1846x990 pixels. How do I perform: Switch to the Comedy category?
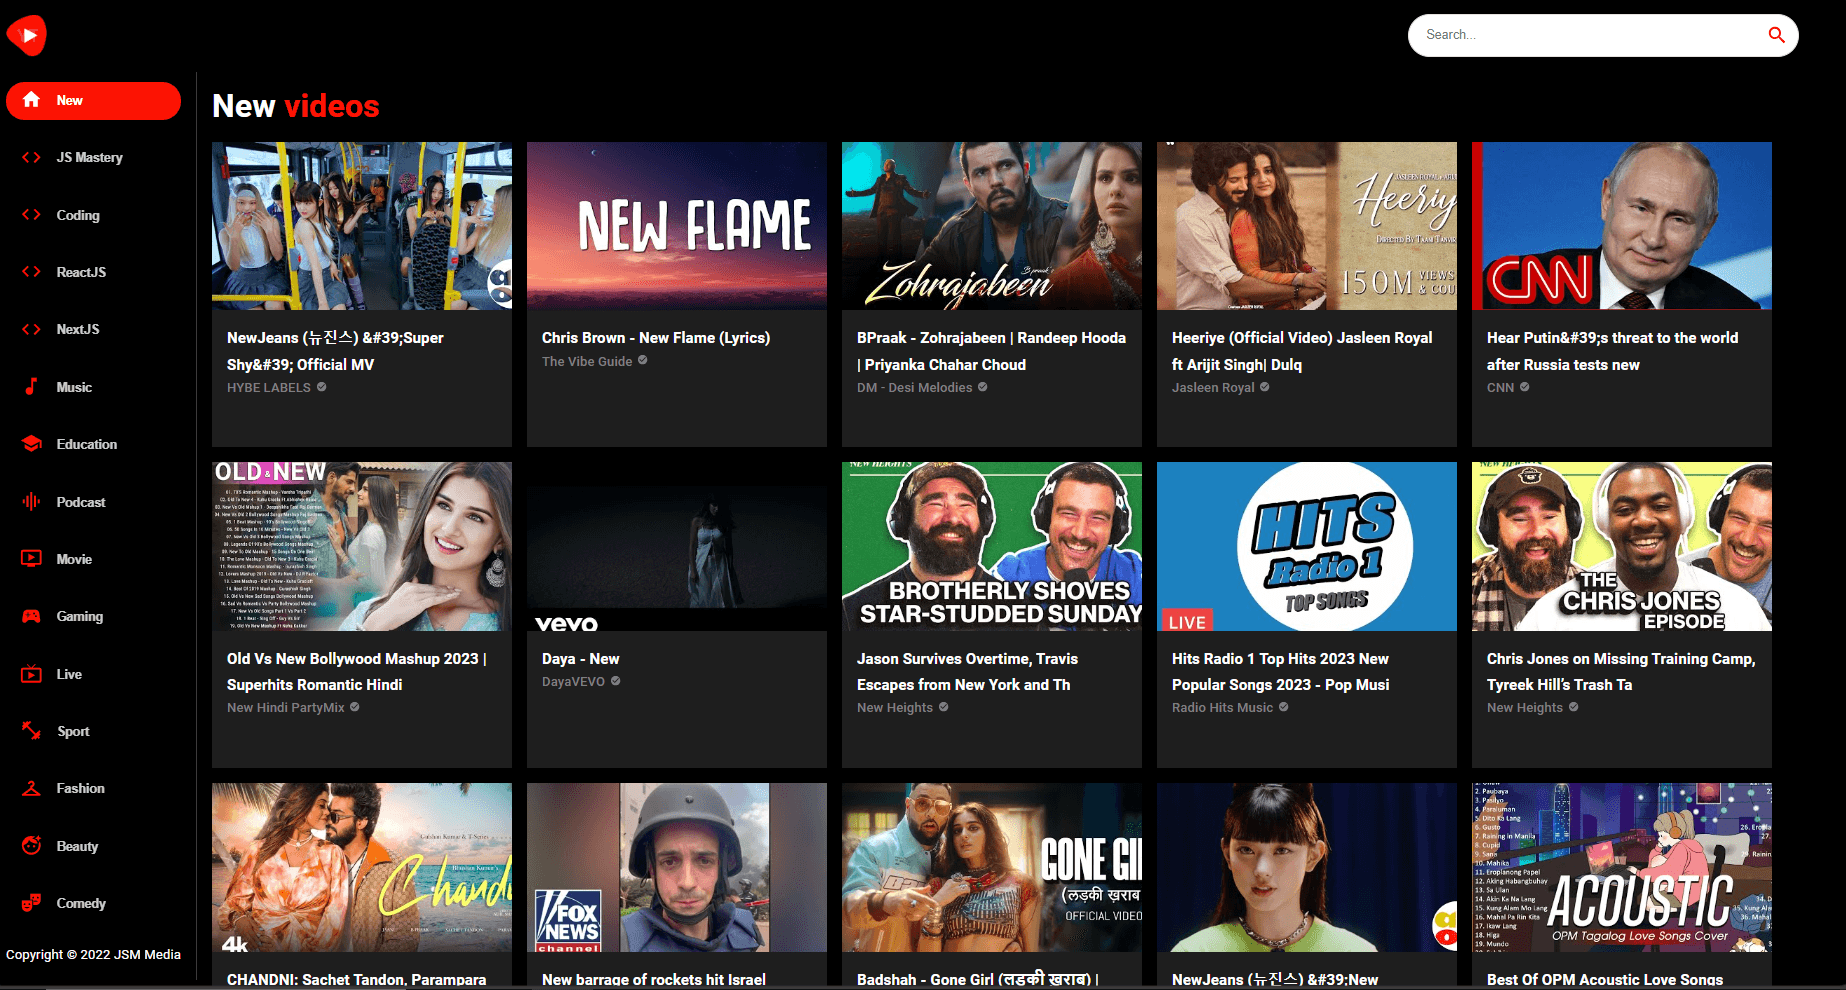[93, 903]
